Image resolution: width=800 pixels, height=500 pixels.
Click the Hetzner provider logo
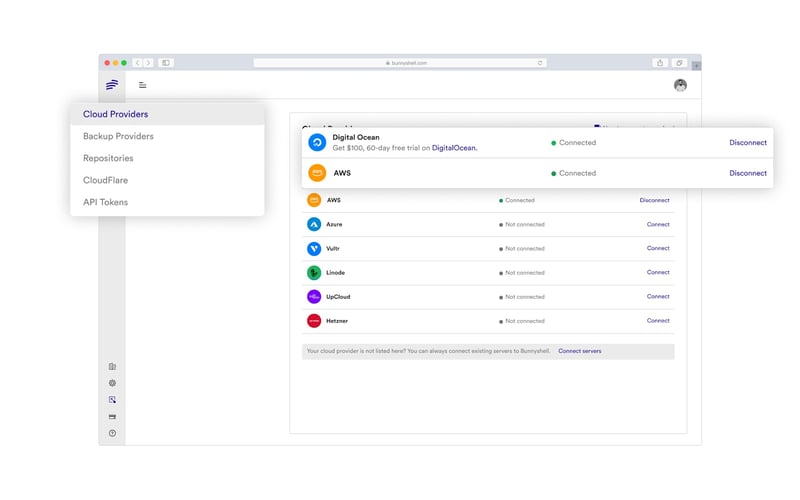tap(314, 321)
